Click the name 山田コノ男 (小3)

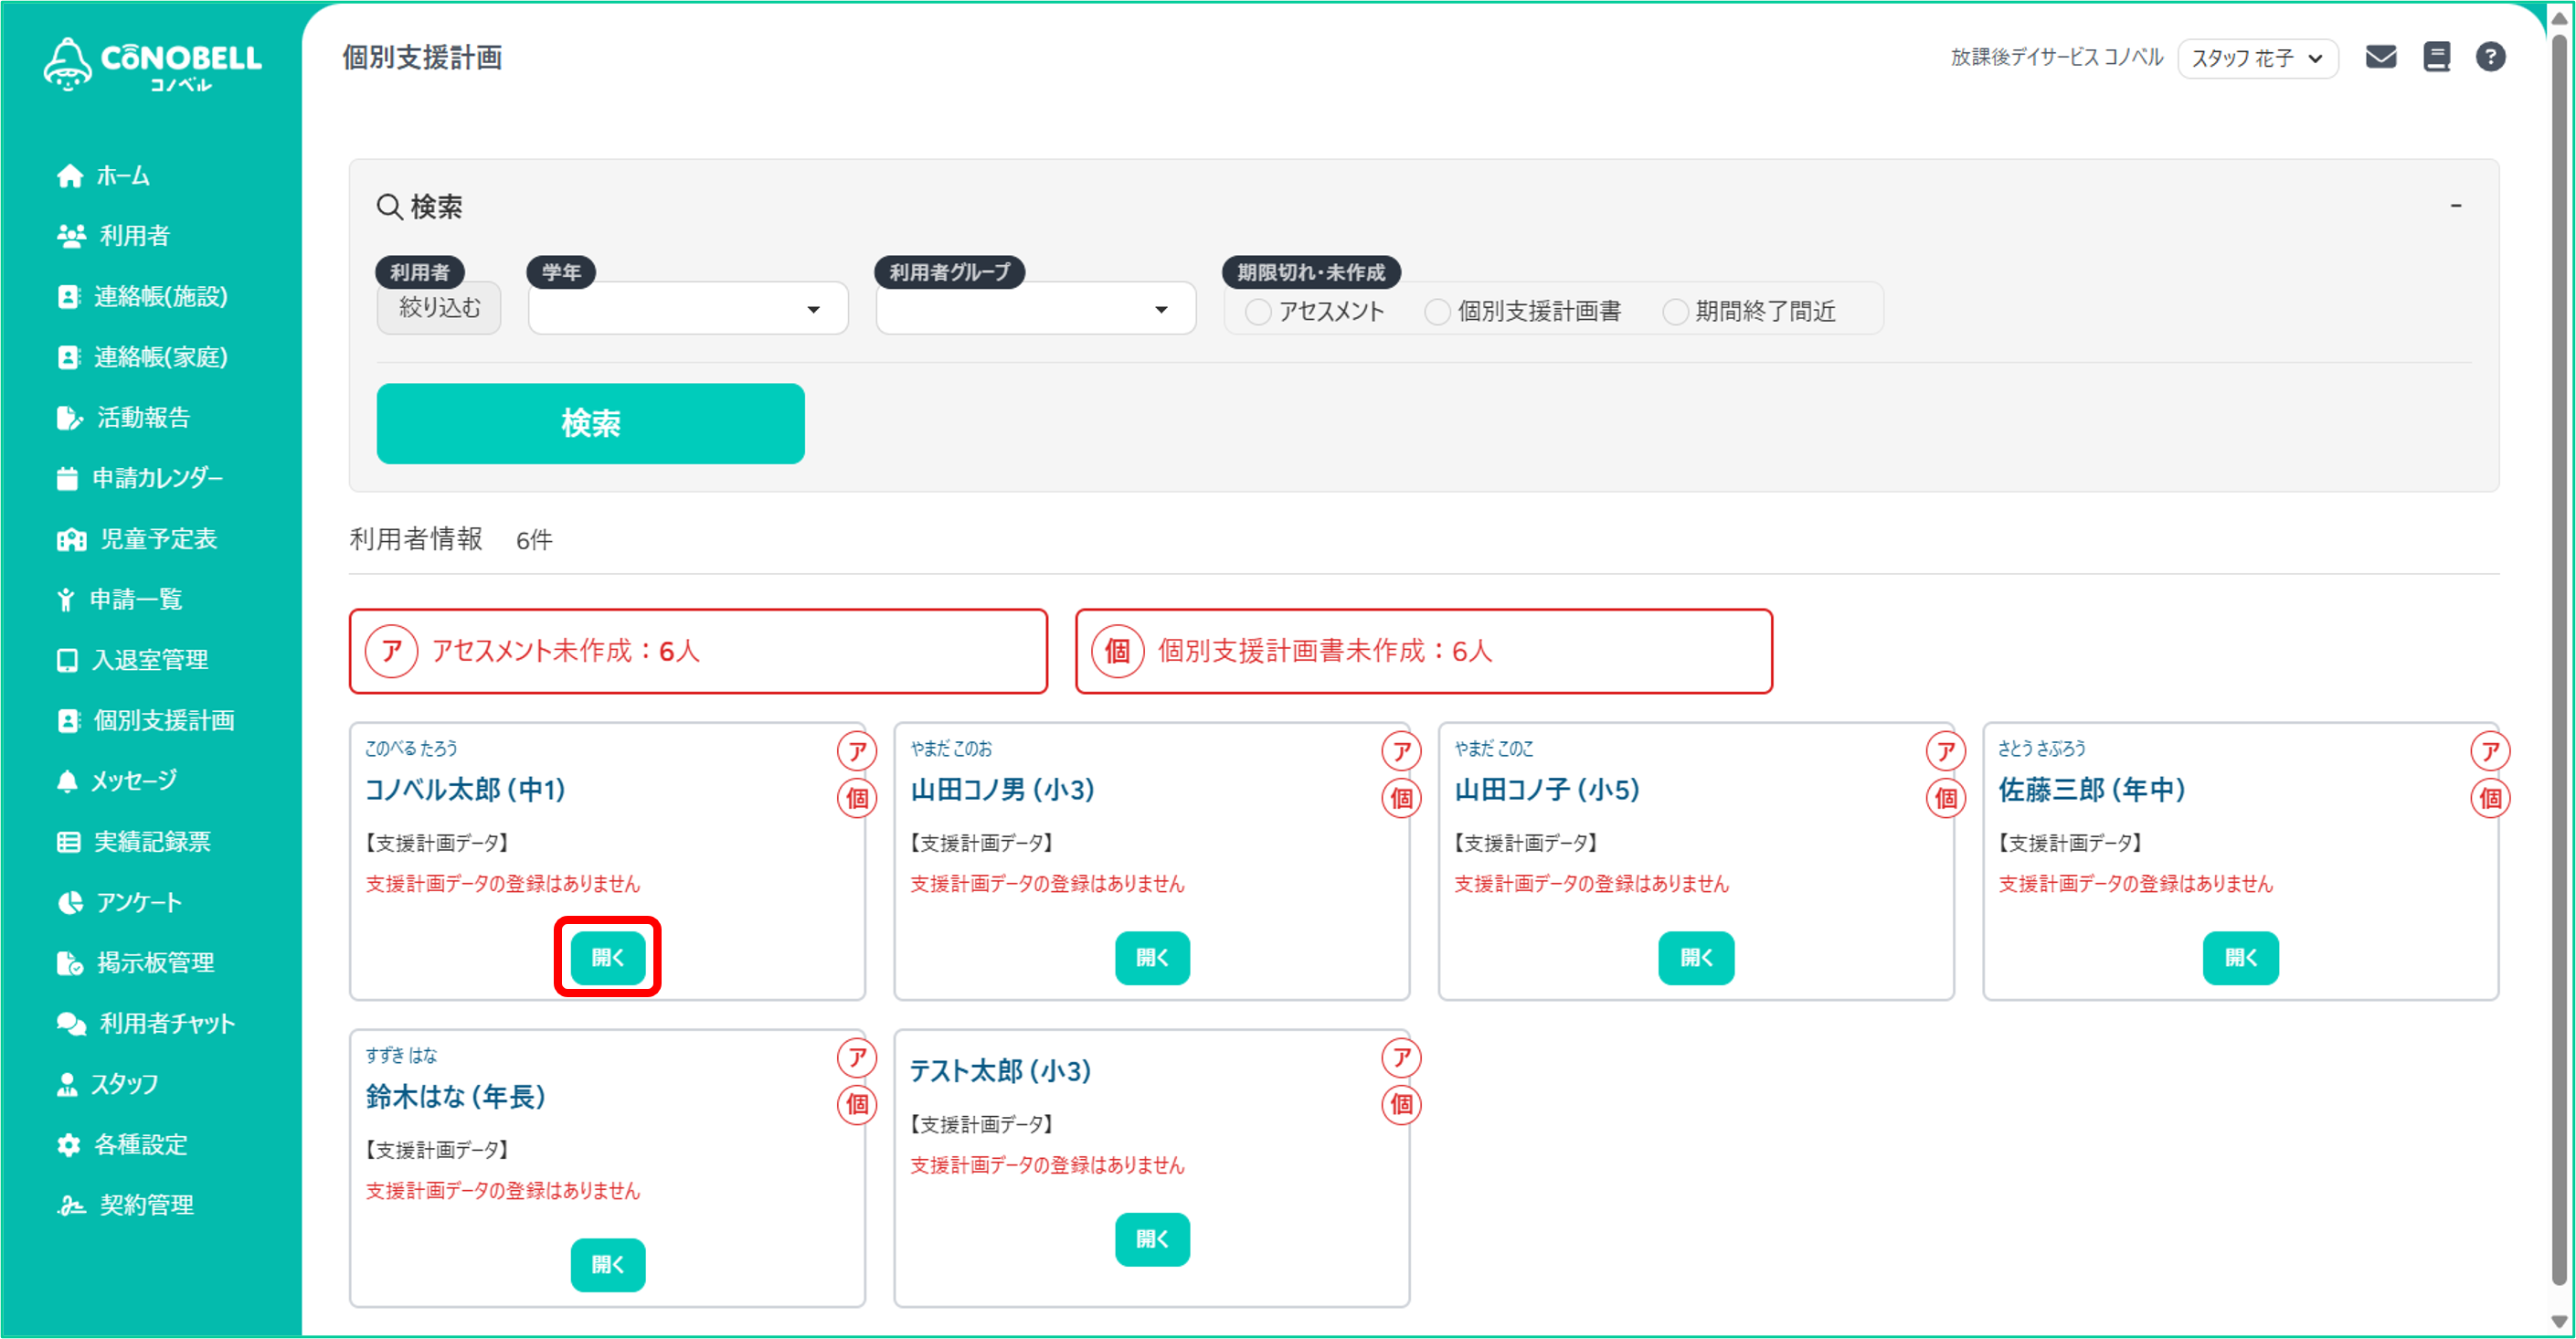pyautogui.click(x=1002, y=790)
